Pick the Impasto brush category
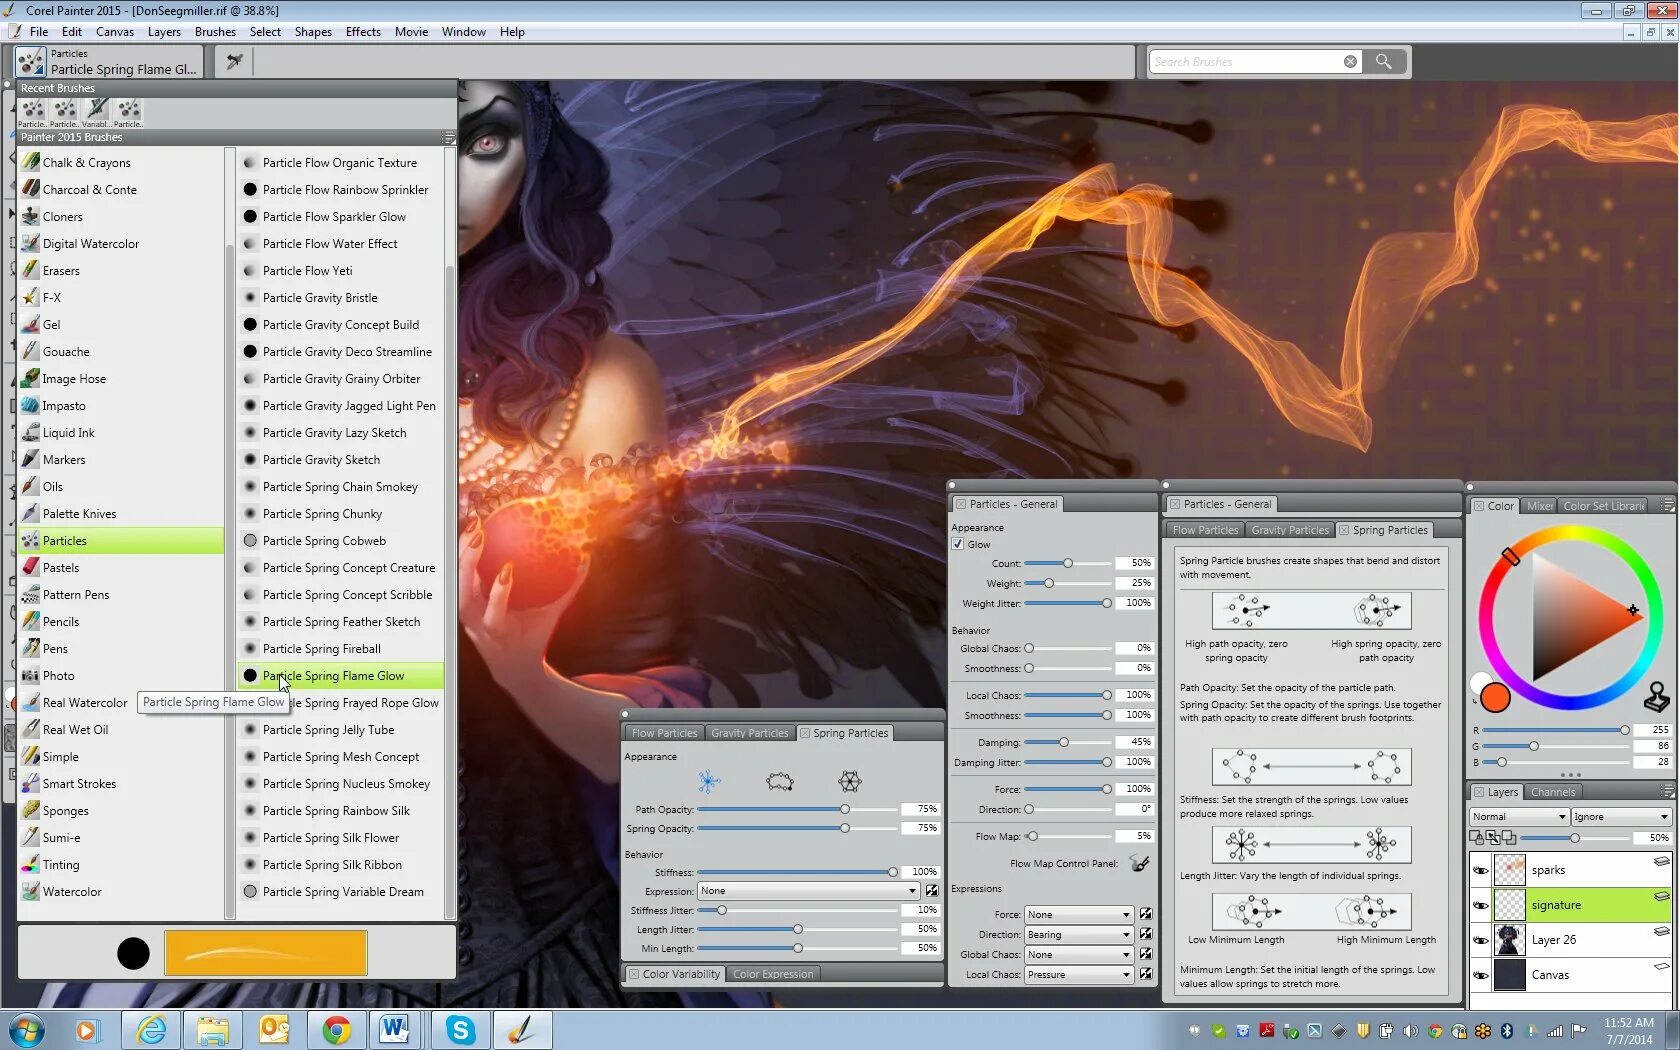Image resolution: width=1680 pixels, height=1050 pixels. tap(120, 405)
